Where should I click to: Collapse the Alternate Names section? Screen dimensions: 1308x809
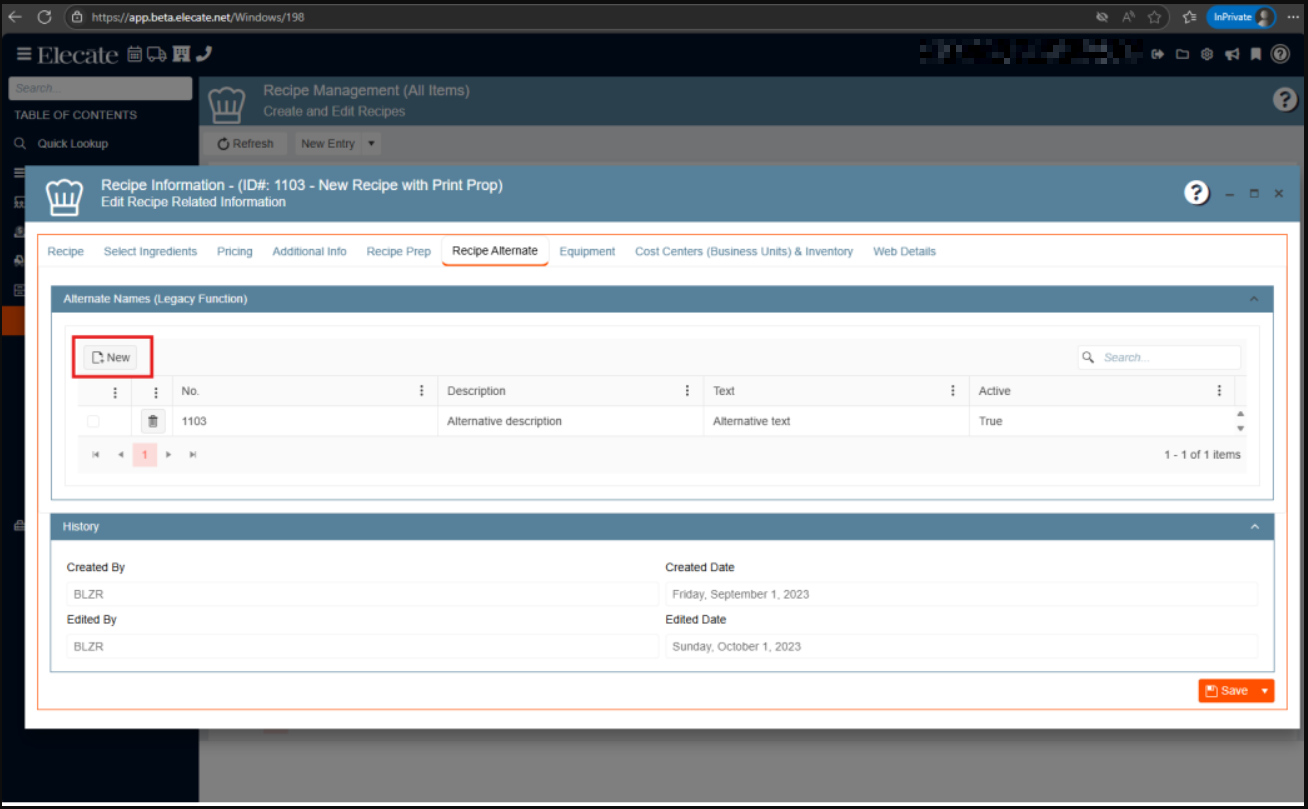point(1254,299)
